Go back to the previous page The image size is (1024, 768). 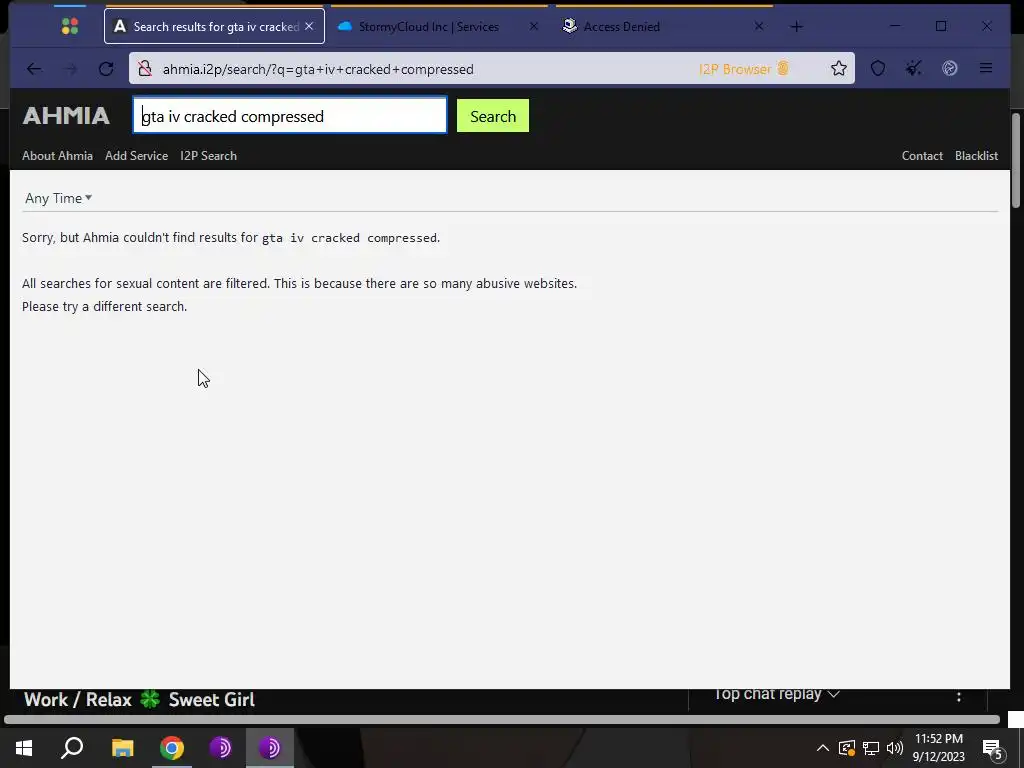34,69
